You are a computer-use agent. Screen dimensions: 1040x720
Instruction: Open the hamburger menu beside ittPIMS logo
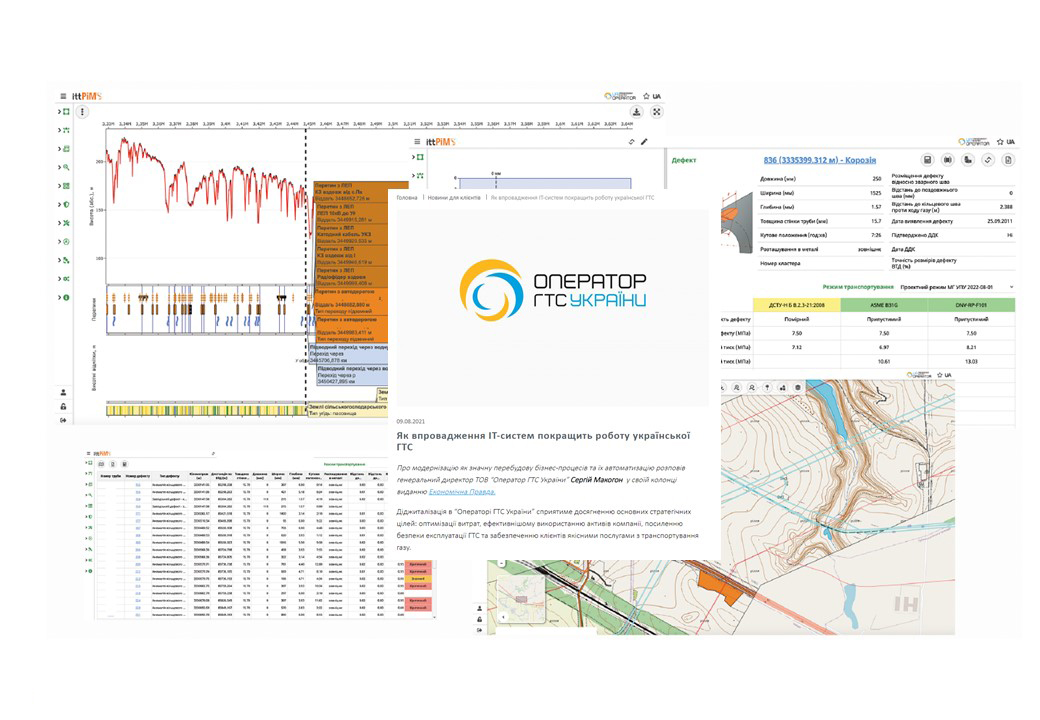coord(63,96)
